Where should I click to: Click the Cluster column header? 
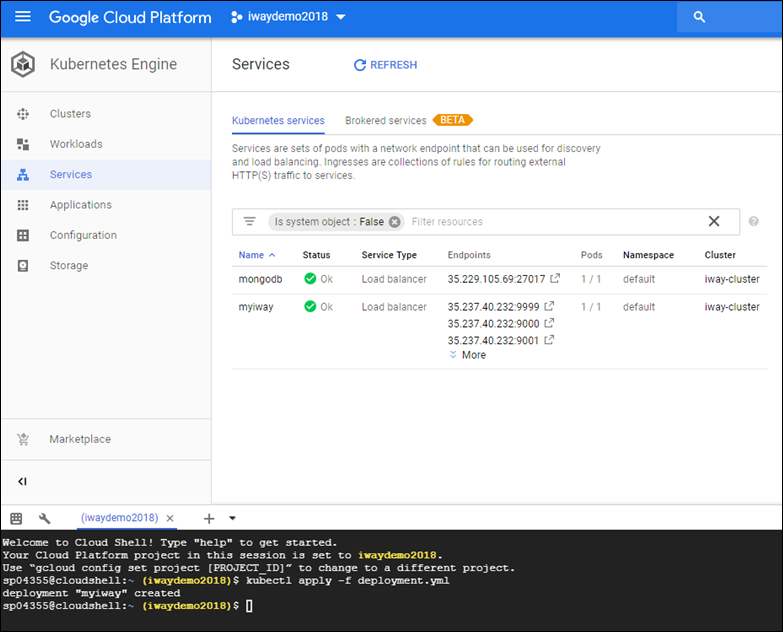coord(720,255)
